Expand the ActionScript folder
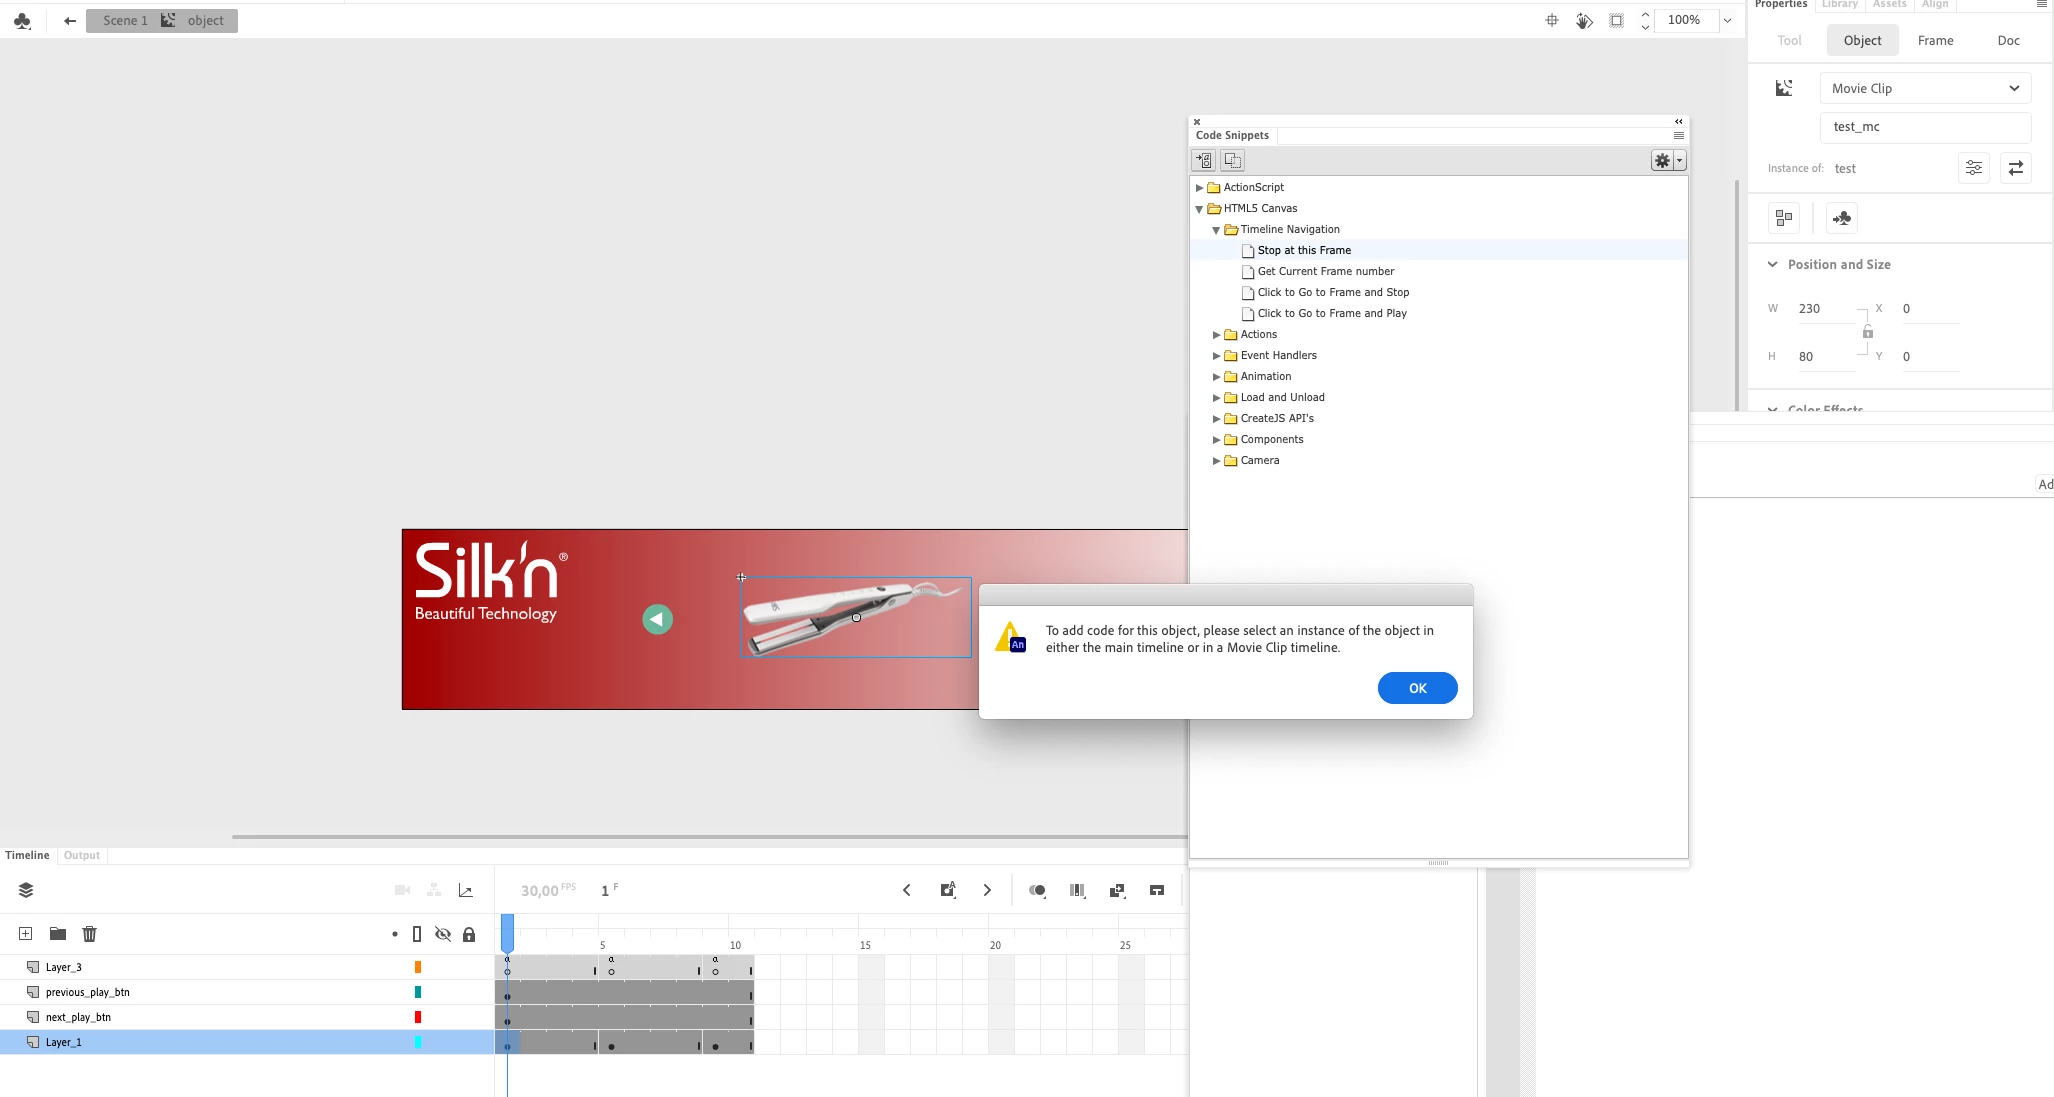 pos(1199,187)
